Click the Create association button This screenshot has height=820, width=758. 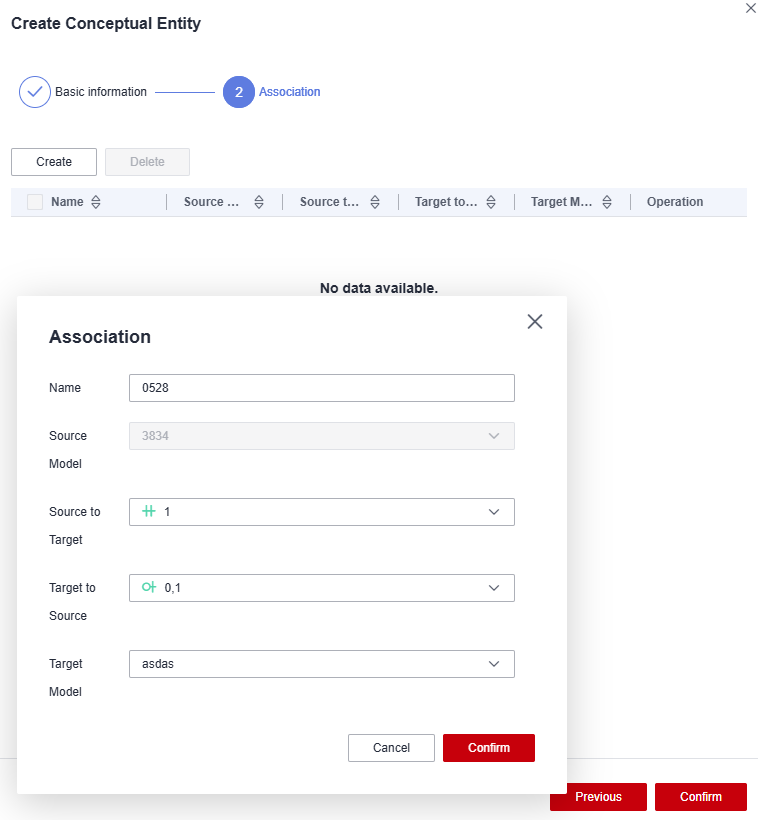click(x=54, y=162)
